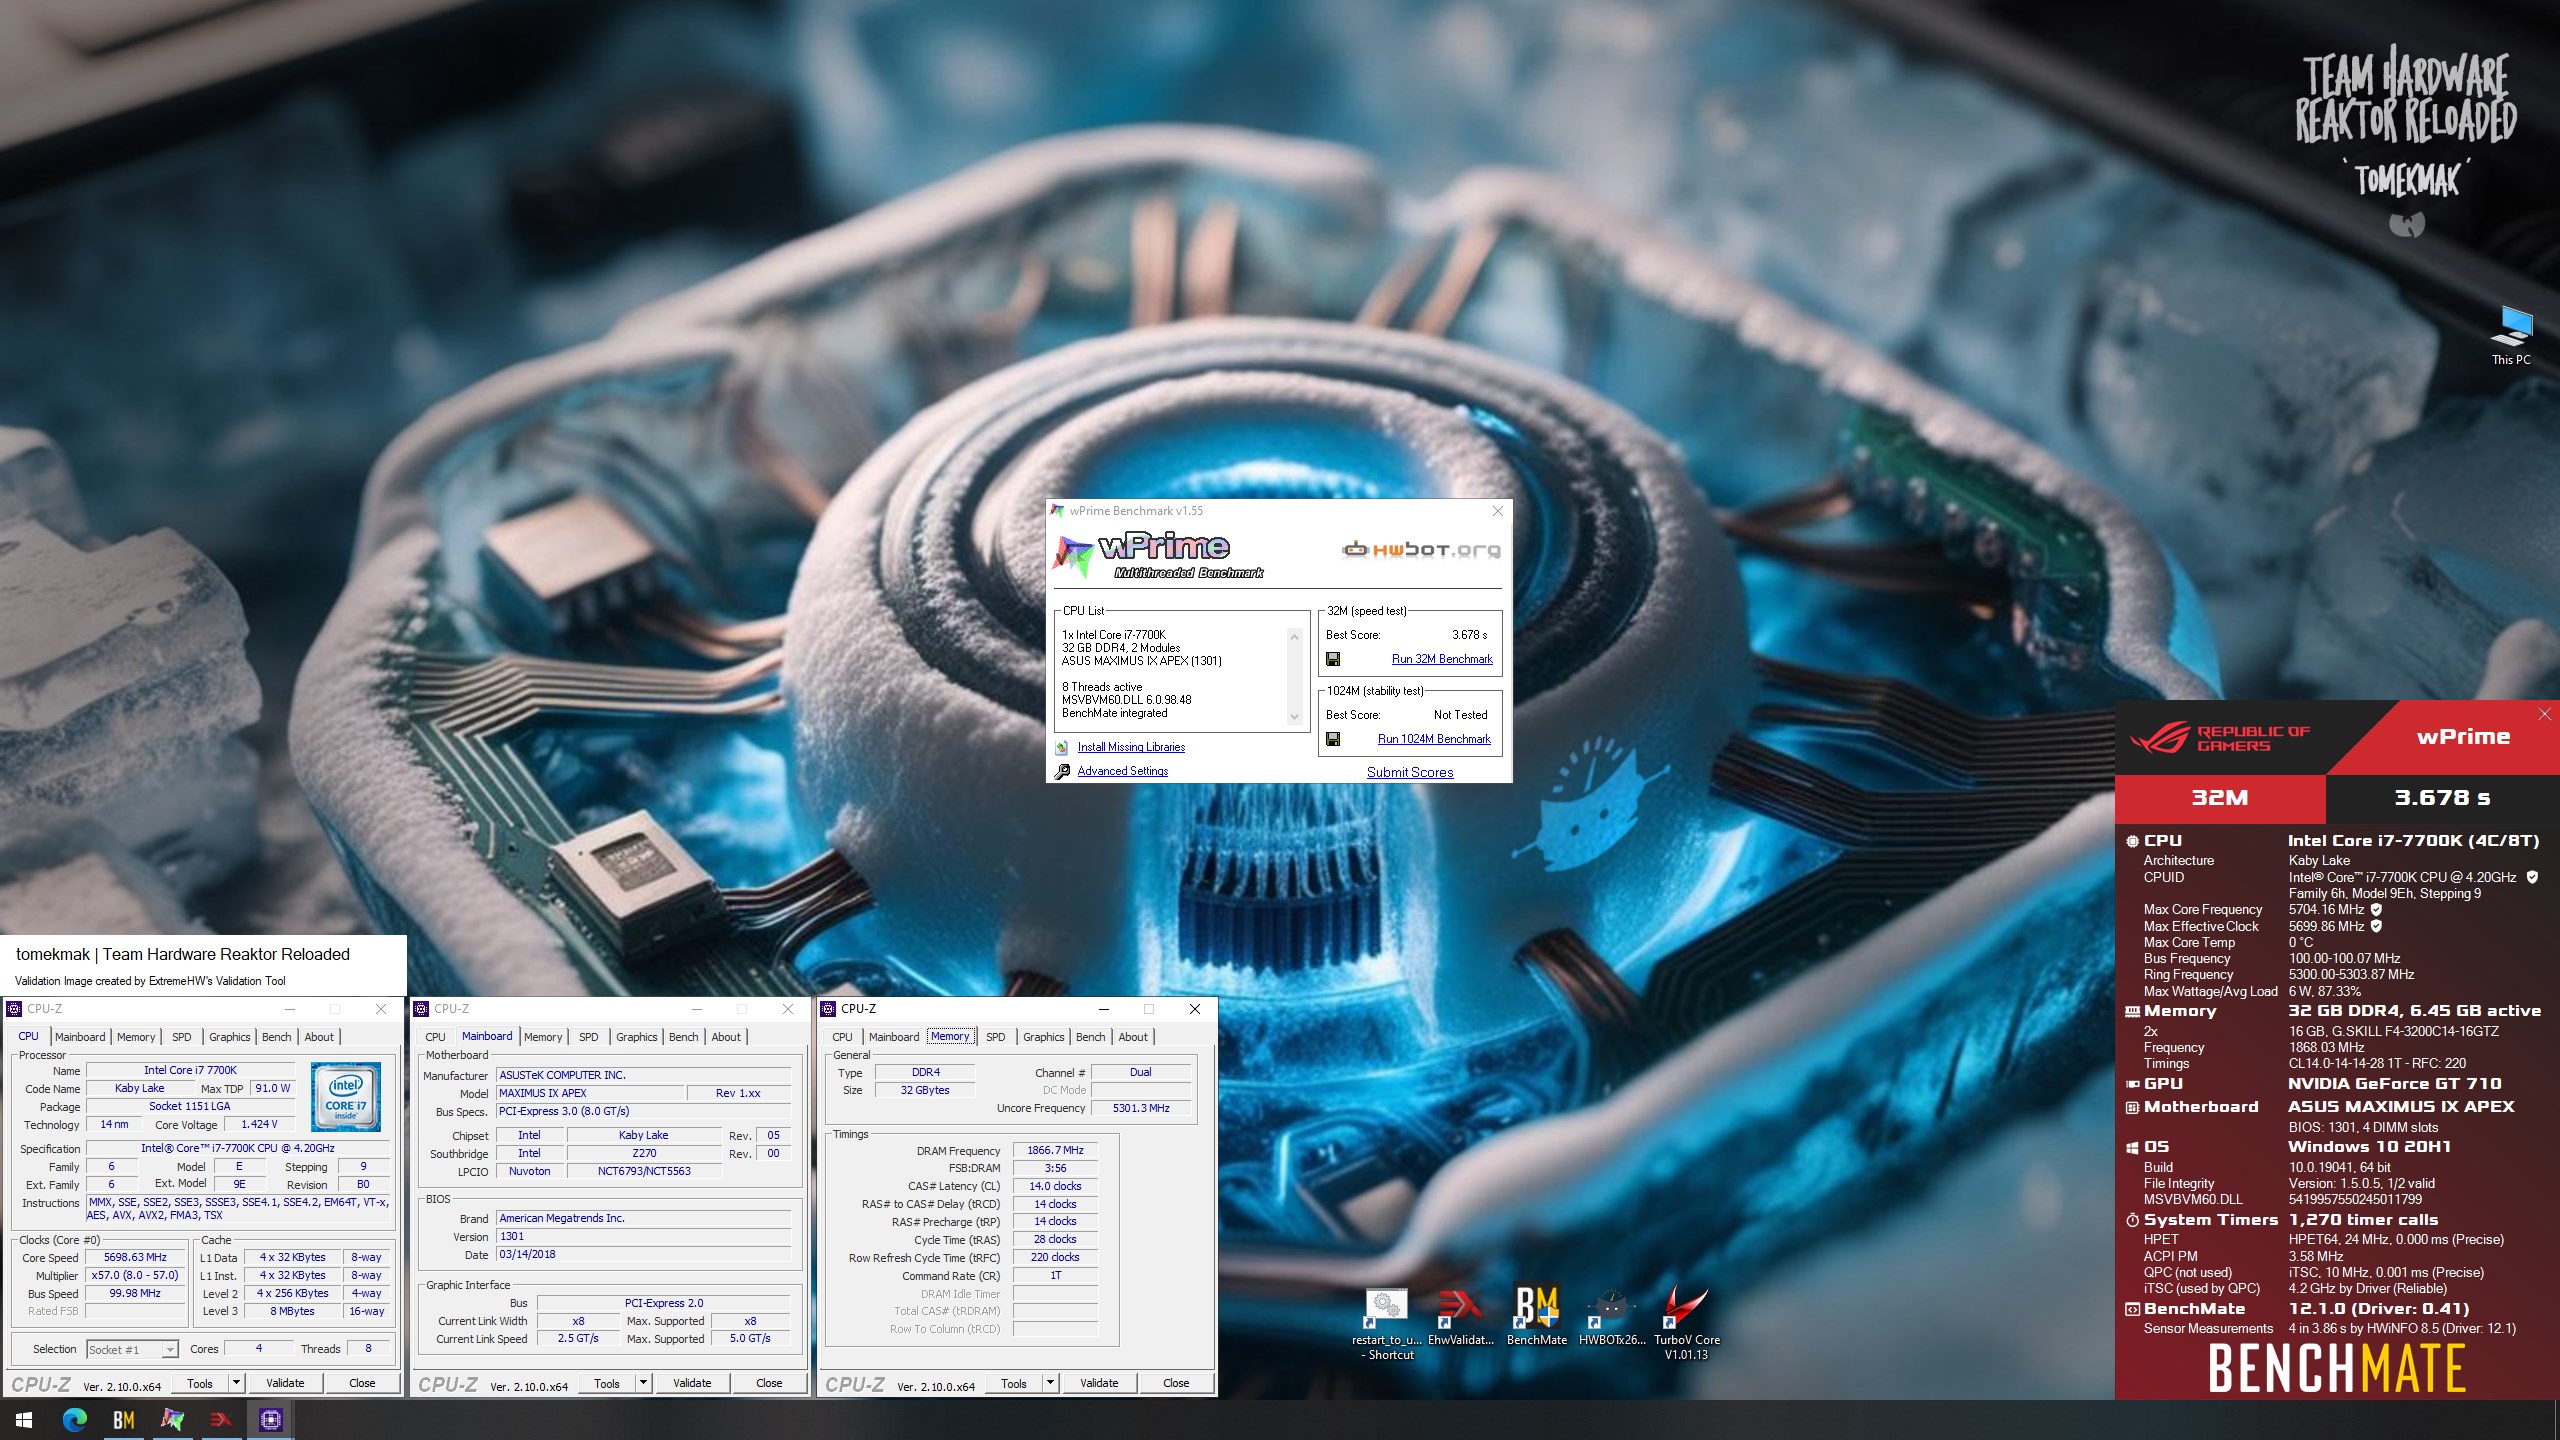Switch to the SPD tab in the Memory CPU-Z window
This screenshot has width=2560, height=1440.
(x=996, y=1037)
